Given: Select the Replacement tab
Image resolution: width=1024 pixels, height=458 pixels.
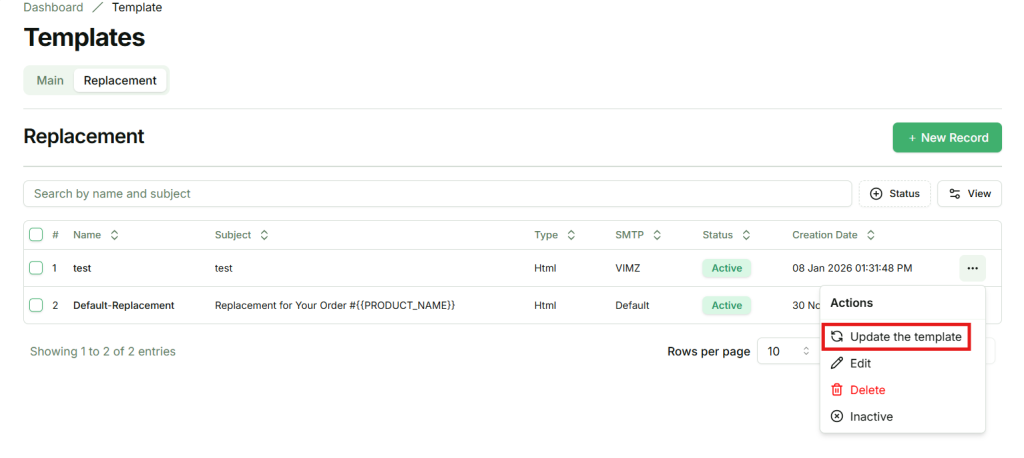Looking at the screenshot, I should (120, 80).
